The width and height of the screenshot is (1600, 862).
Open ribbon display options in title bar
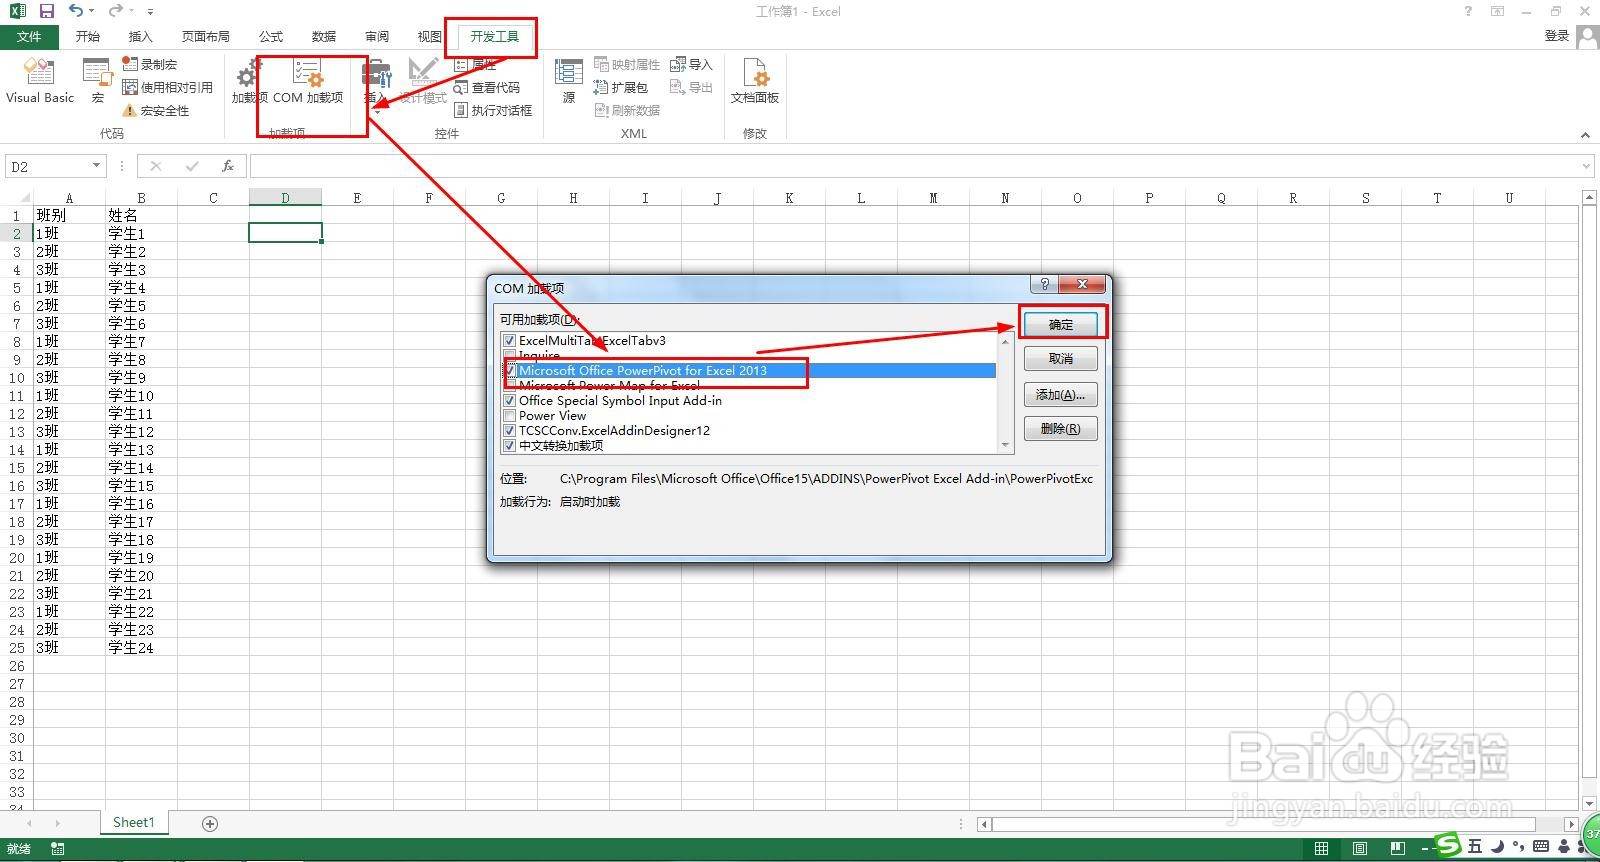(1497, 11)
